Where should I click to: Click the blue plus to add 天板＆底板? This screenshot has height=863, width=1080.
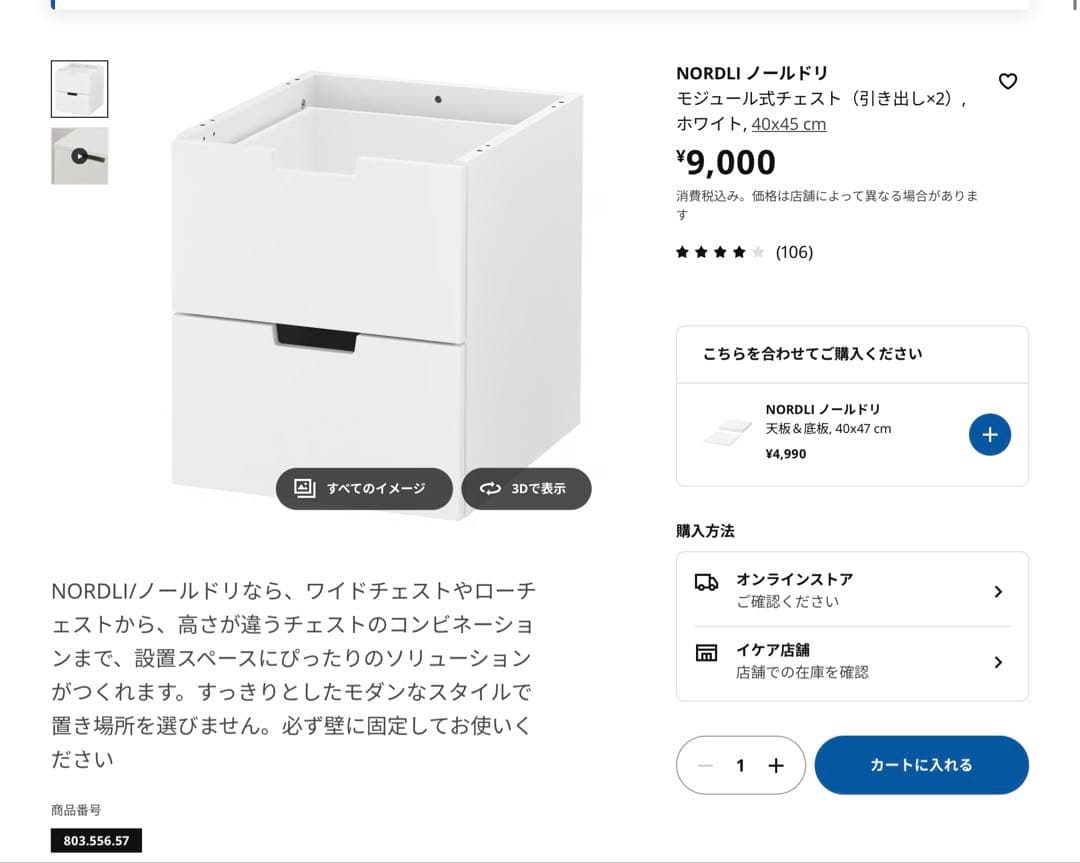[989, 434]
